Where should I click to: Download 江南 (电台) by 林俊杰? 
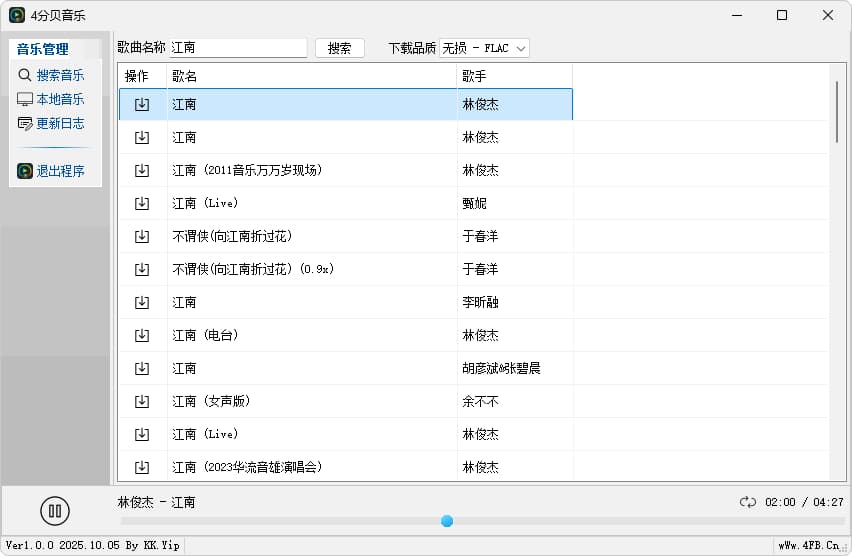tap(142, 335)
